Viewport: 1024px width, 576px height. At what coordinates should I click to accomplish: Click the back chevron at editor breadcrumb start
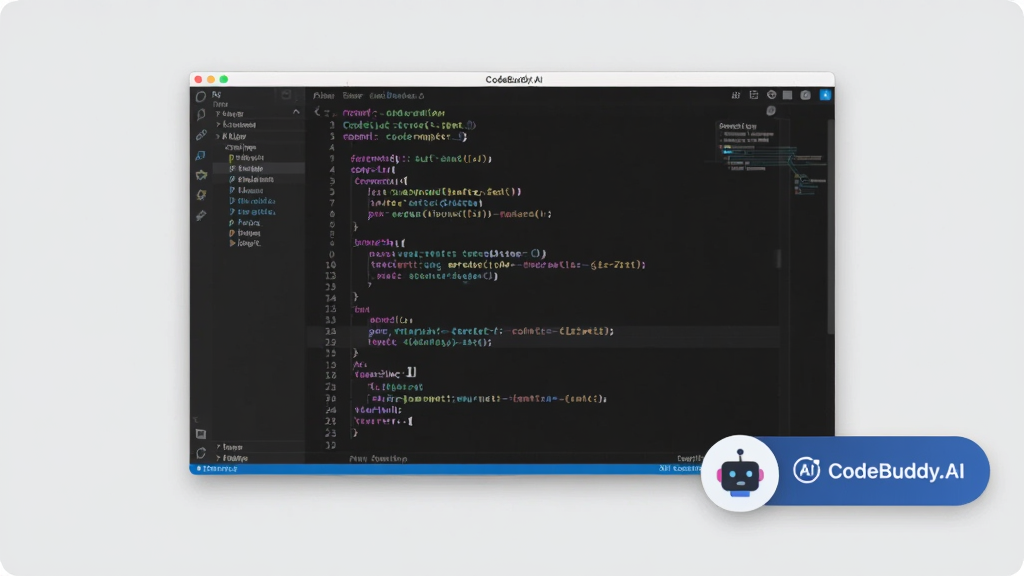[317, 112]
